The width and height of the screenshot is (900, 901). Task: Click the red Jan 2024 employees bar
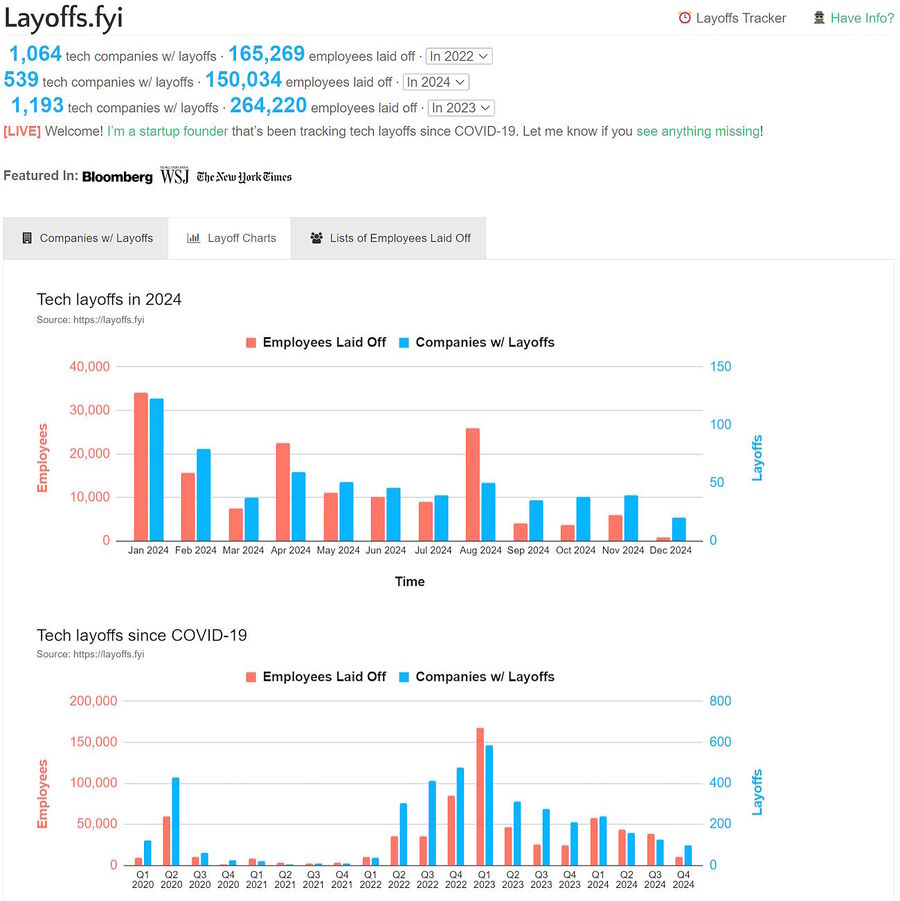pyautogui.click(x=141, y=467)
